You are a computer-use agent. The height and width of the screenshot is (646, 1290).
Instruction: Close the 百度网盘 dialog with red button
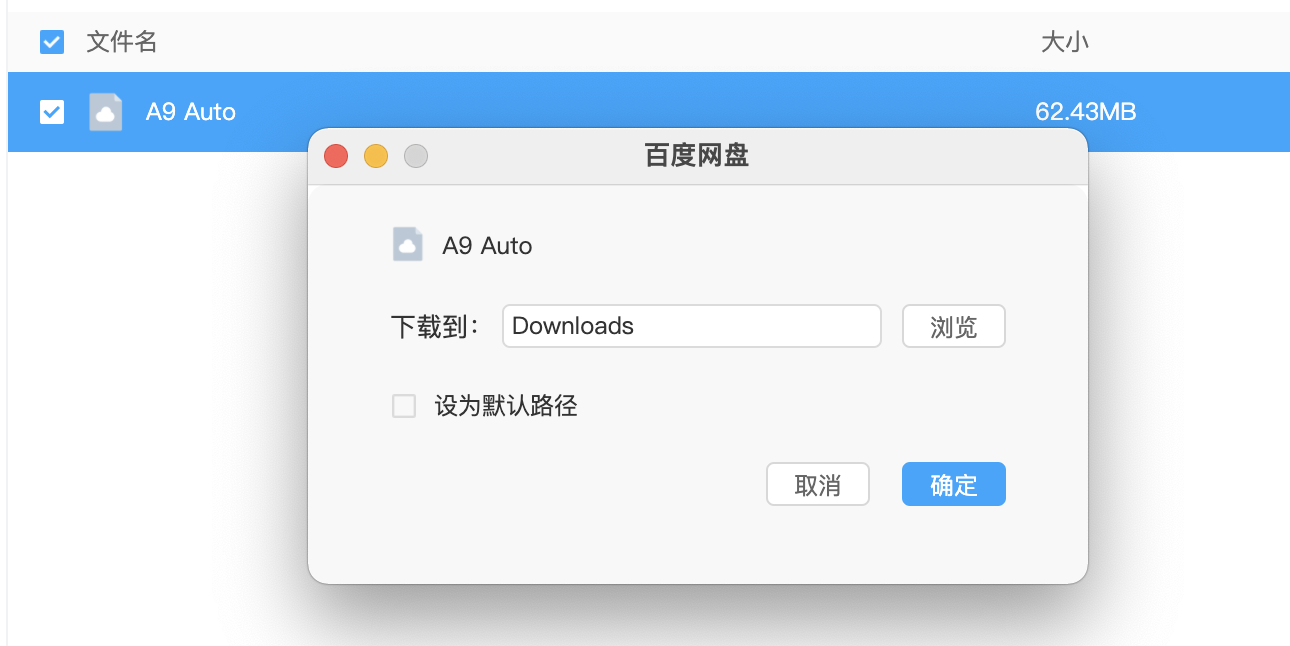pos(336,156)
